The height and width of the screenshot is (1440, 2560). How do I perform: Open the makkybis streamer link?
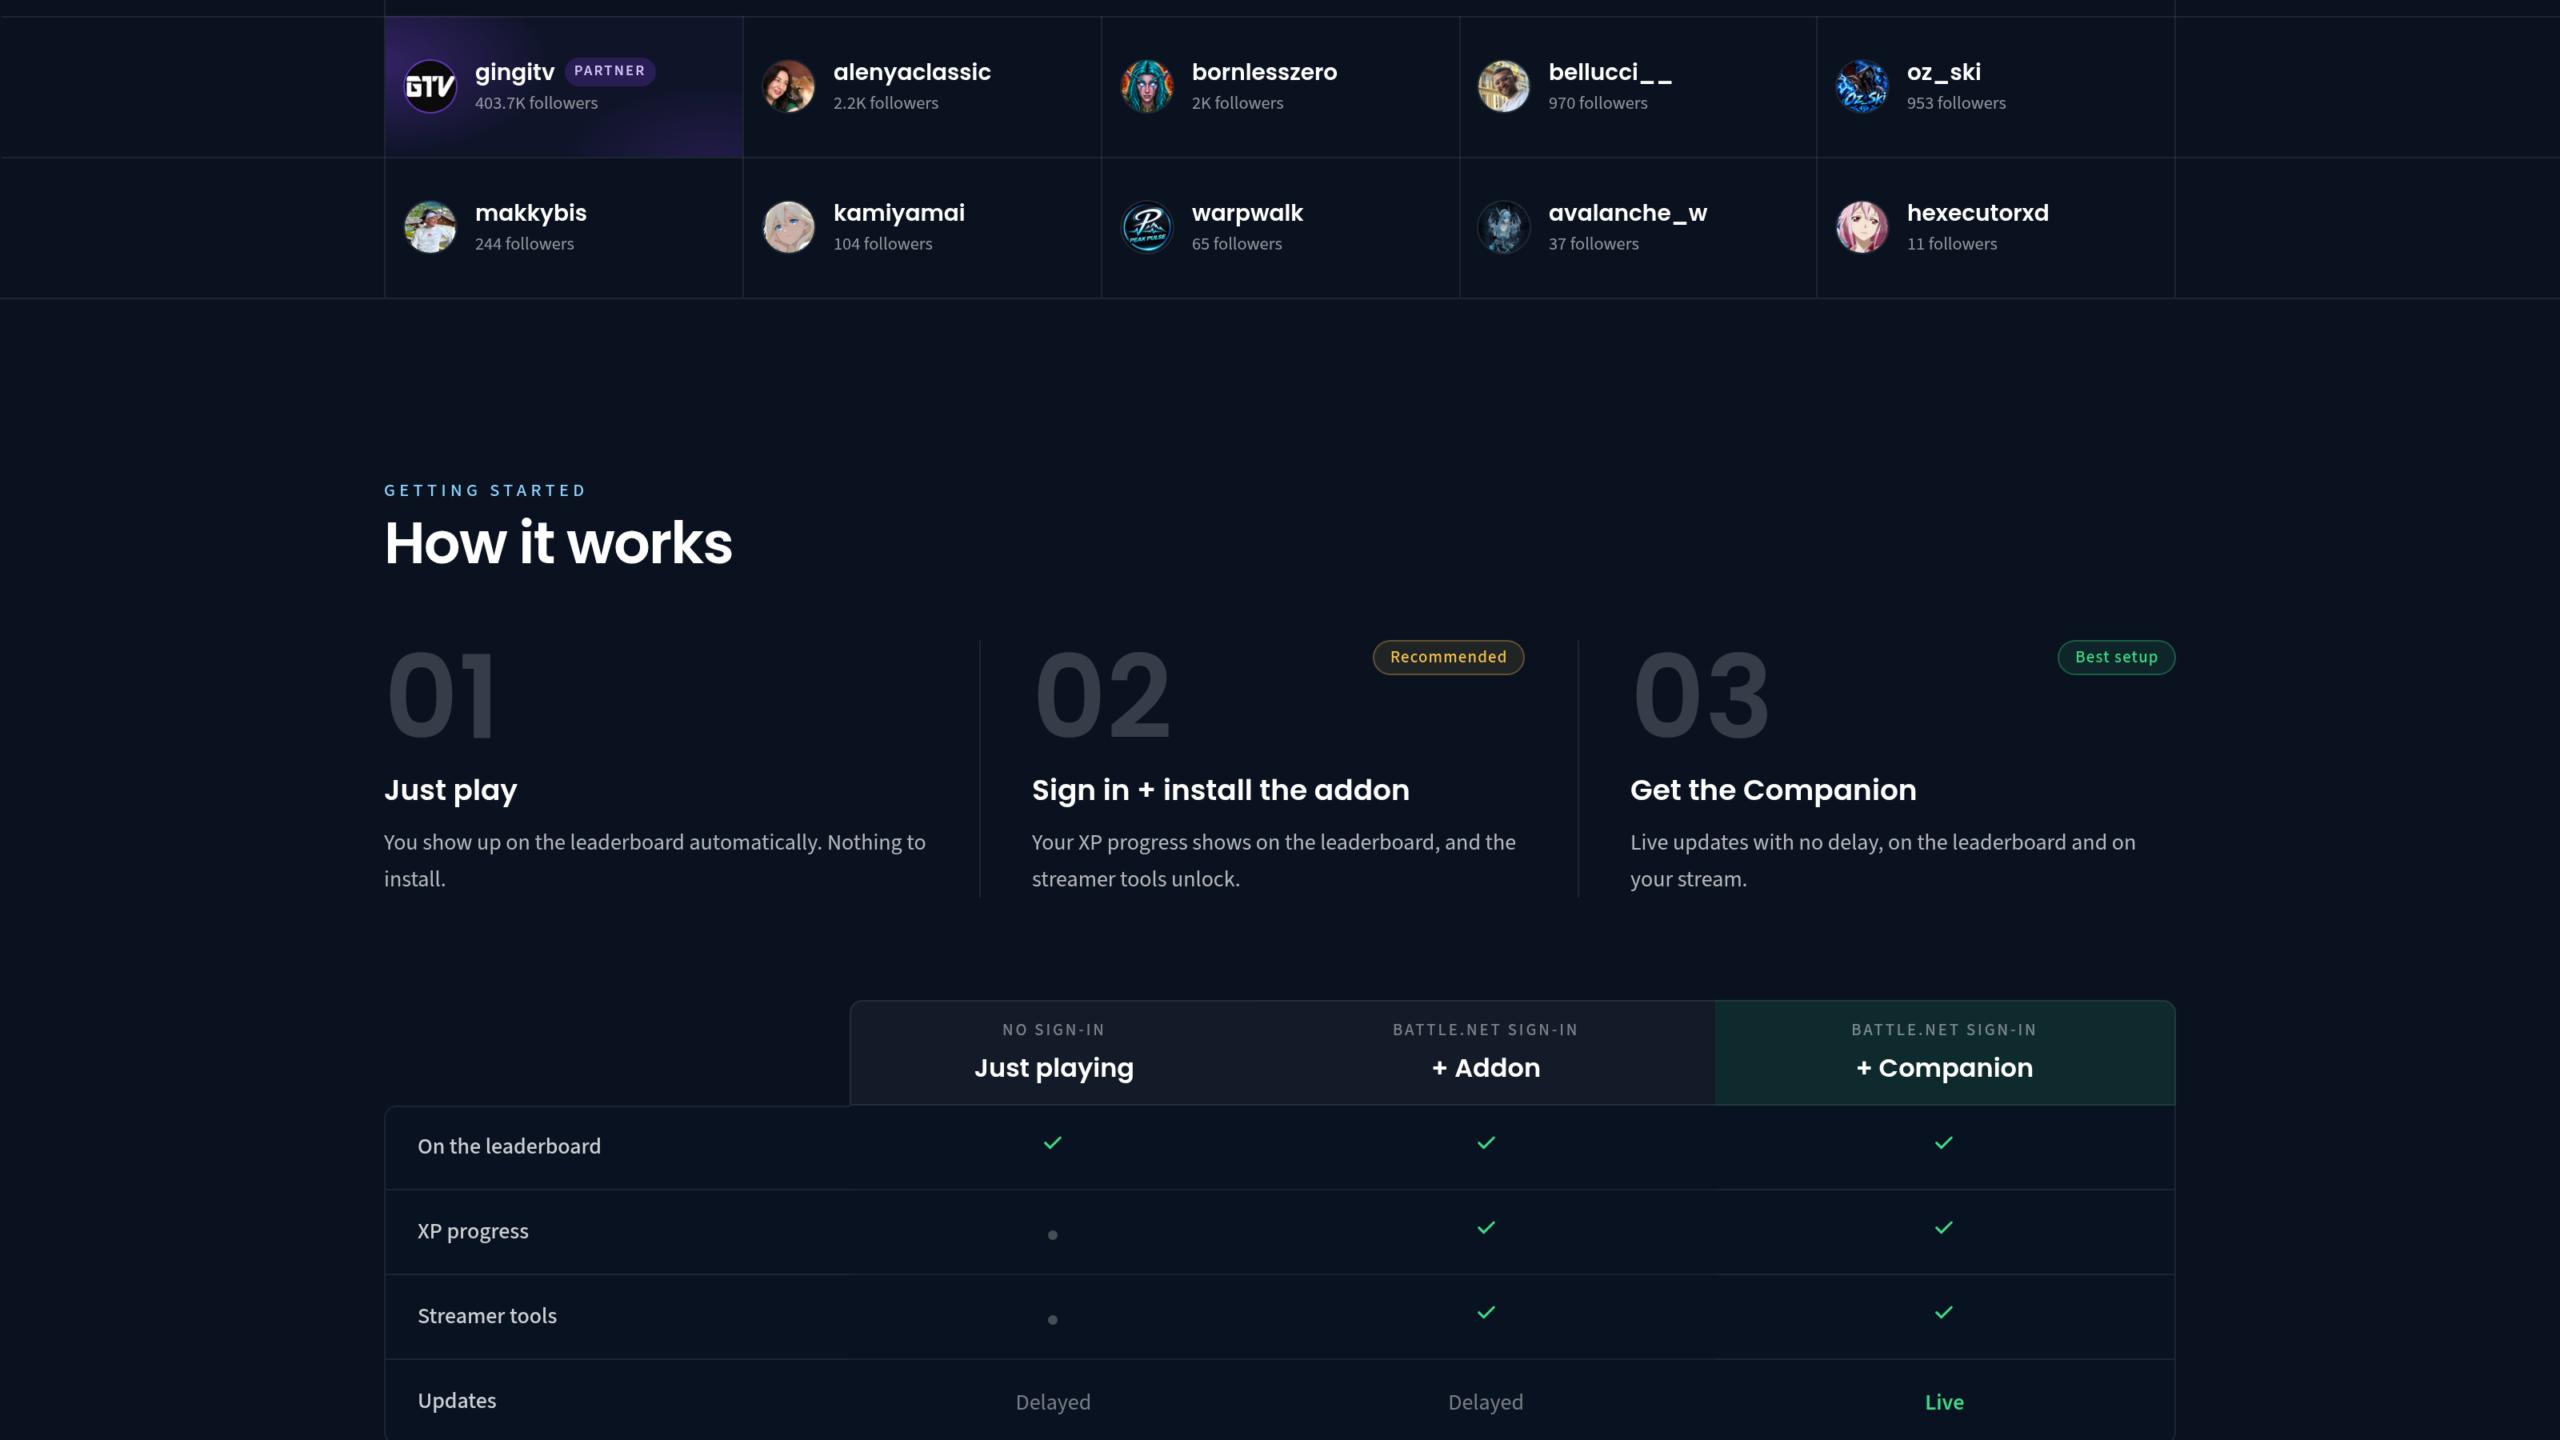(530, 213)
